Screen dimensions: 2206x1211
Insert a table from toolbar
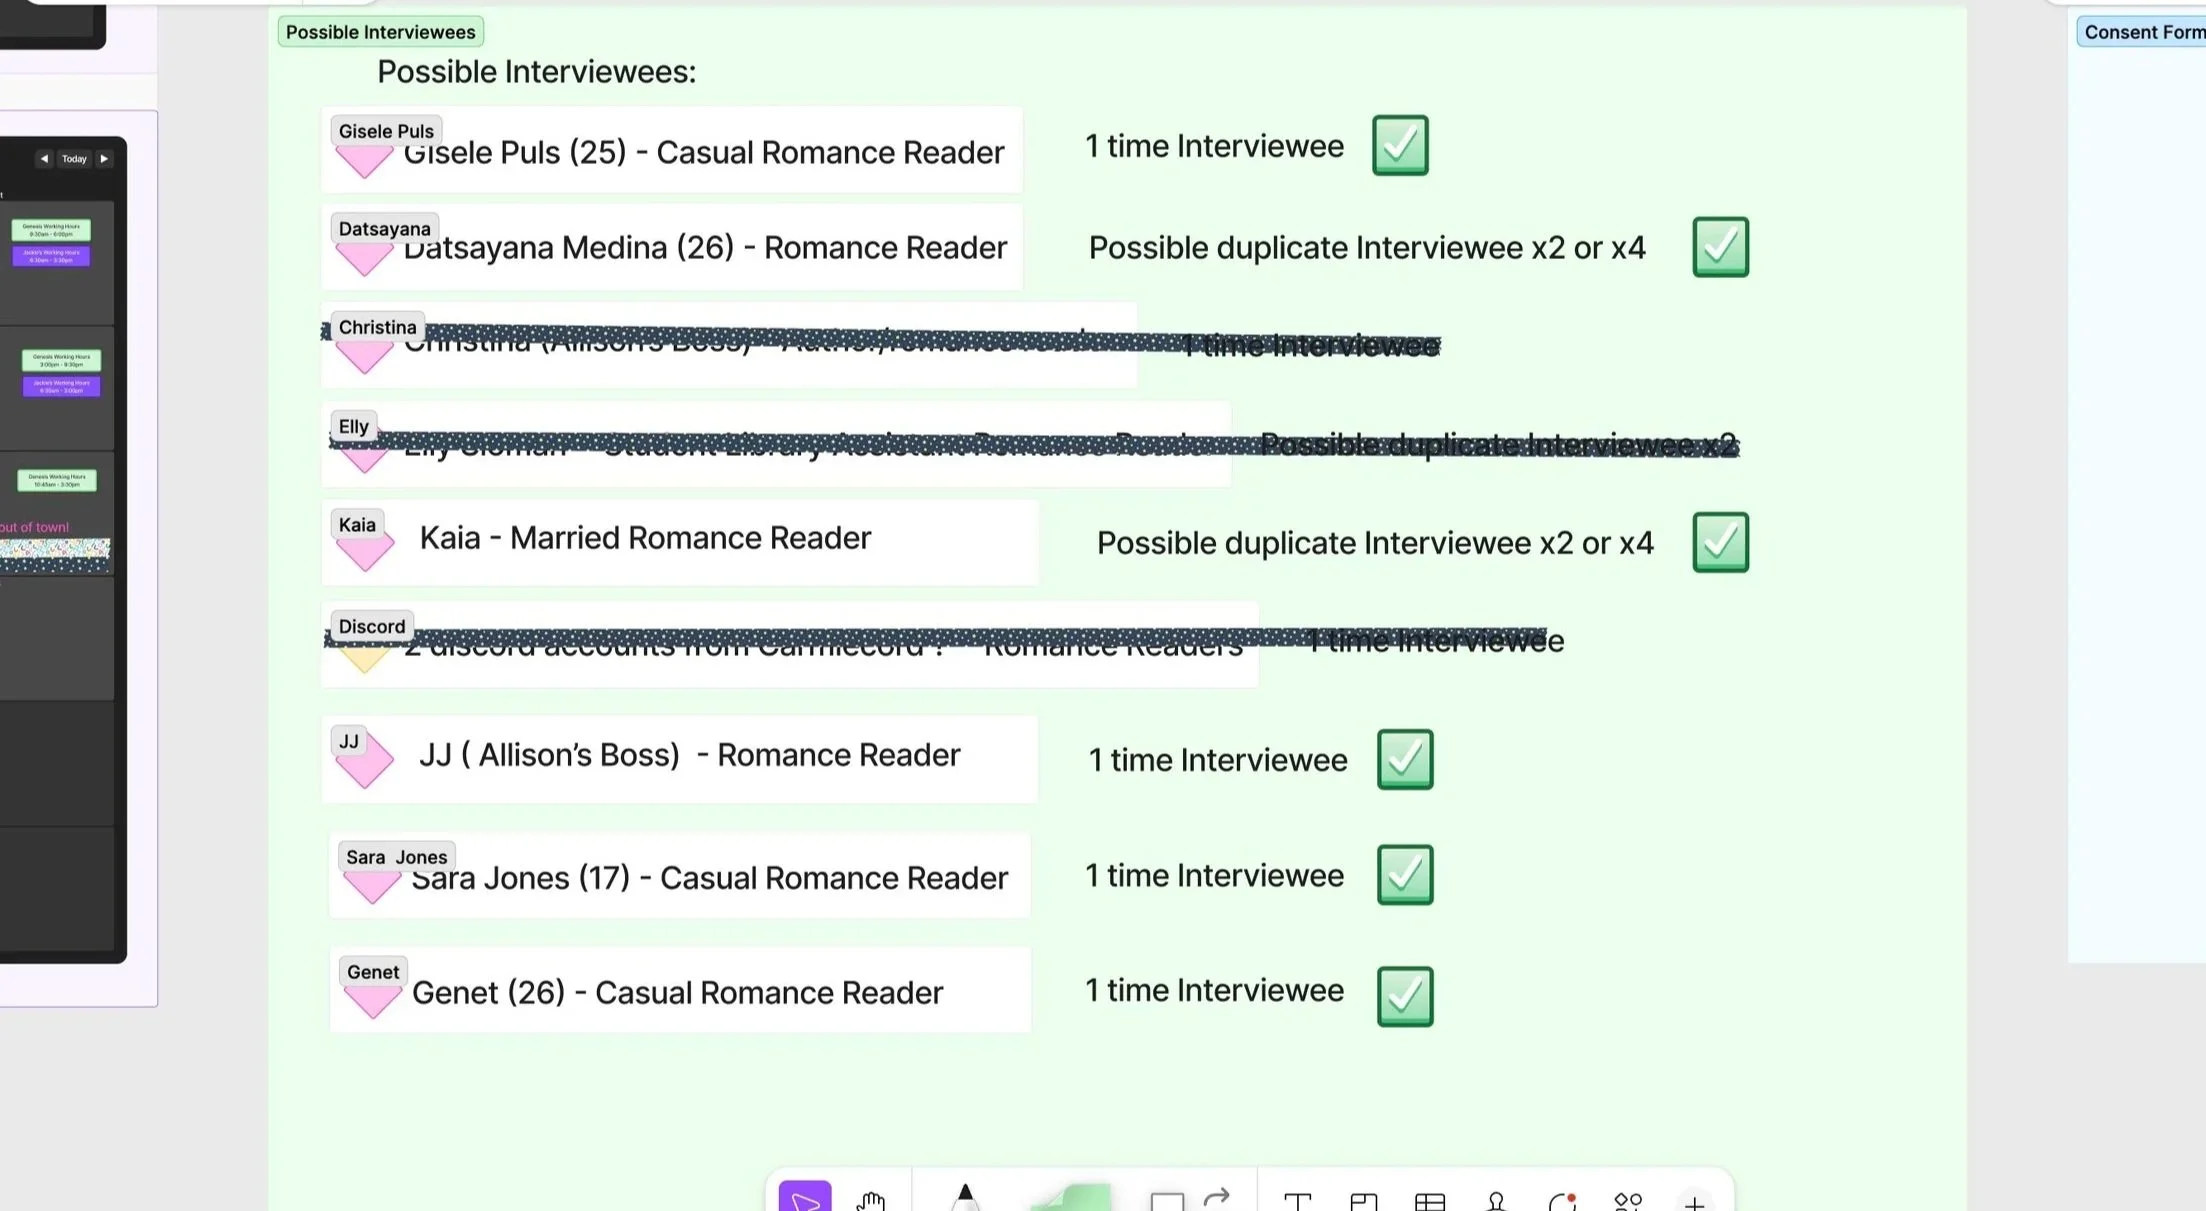point(1430,1201)
